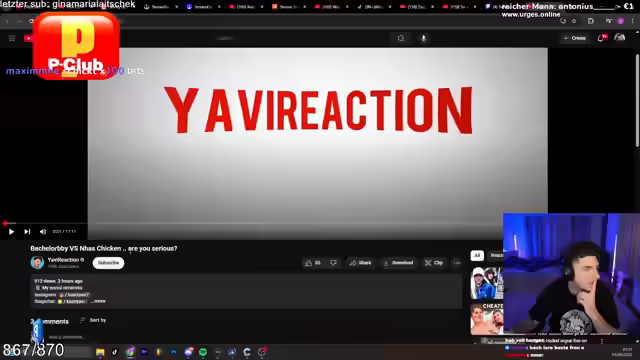Click the Create button in YouTube header

click(574, 38)
